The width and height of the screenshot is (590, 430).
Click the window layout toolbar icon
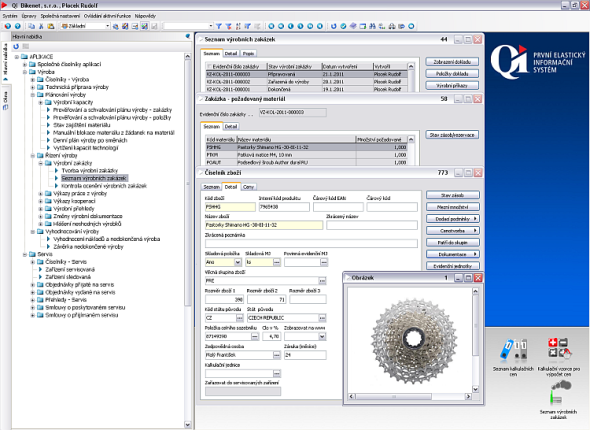(x=363, y=26)
